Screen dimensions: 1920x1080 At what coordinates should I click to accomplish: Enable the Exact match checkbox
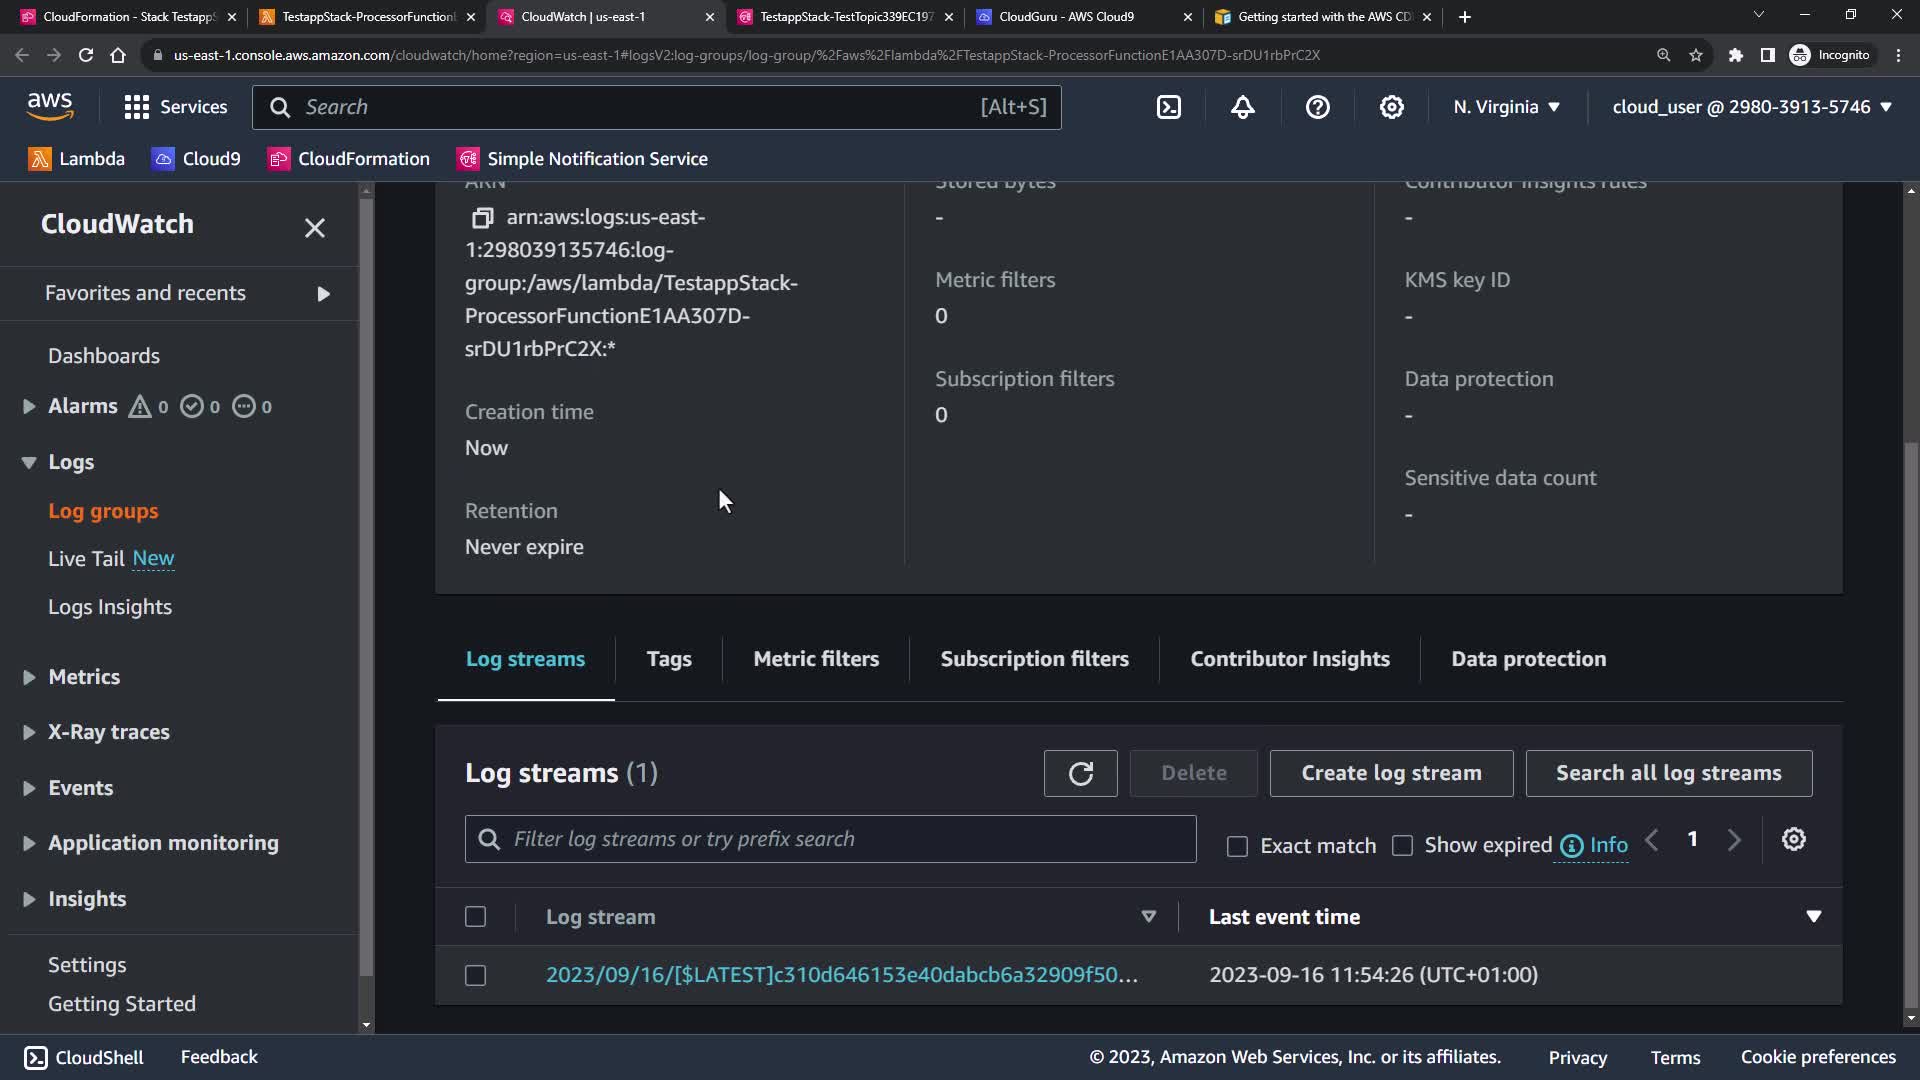point(1237,846)
